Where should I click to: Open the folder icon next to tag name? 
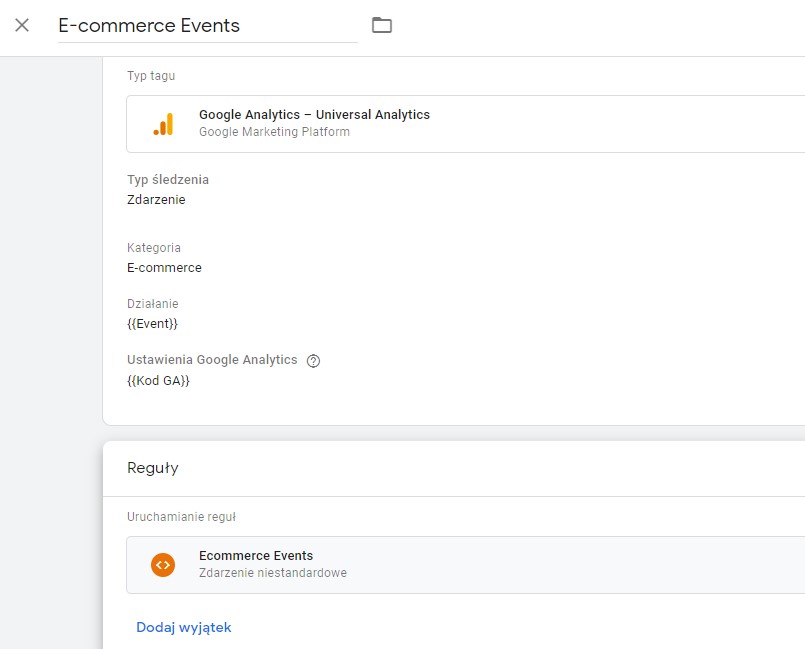pos(382,25)
